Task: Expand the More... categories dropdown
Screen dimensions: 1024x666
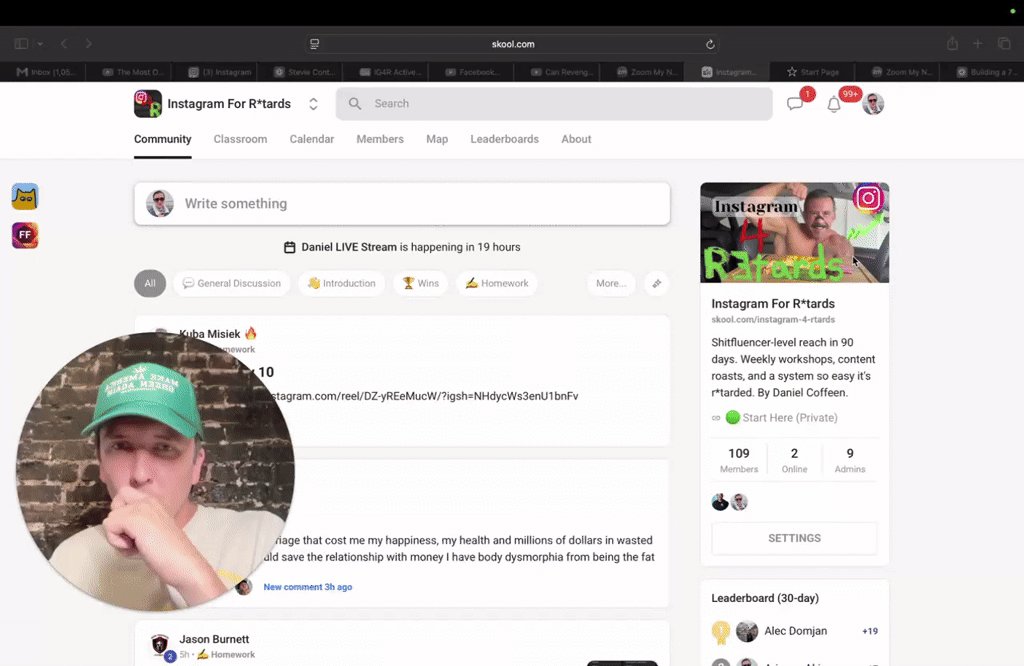Action: click(x=611, y=283)
